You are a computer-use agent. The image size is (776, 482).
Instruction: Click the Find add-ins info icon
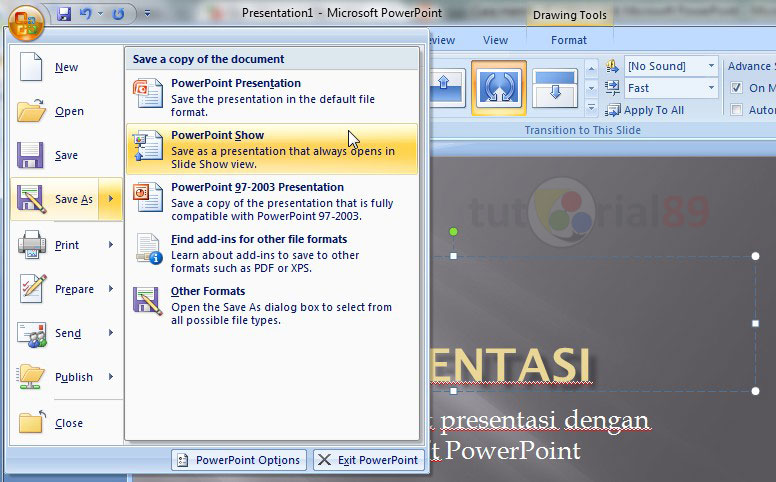pyautogui.click(x=148, y=249)
